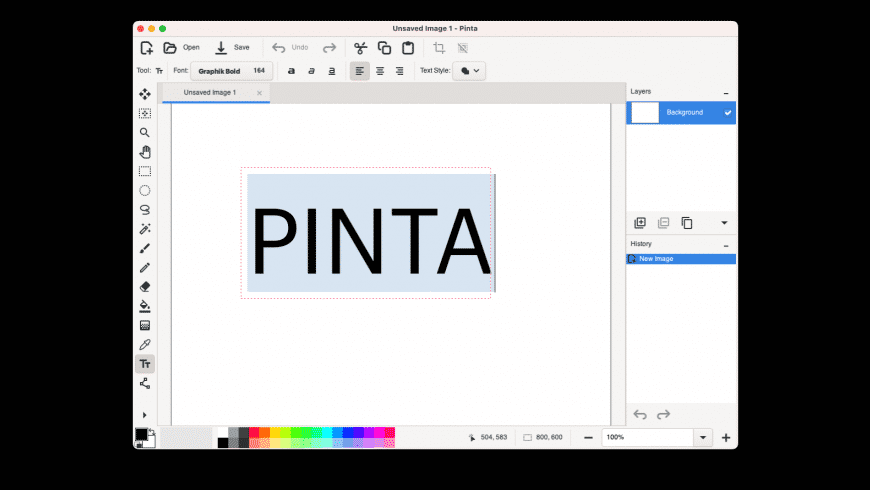Click the Duplicate layer icon
Screen dimensions: 870x490
click(687, 223)
